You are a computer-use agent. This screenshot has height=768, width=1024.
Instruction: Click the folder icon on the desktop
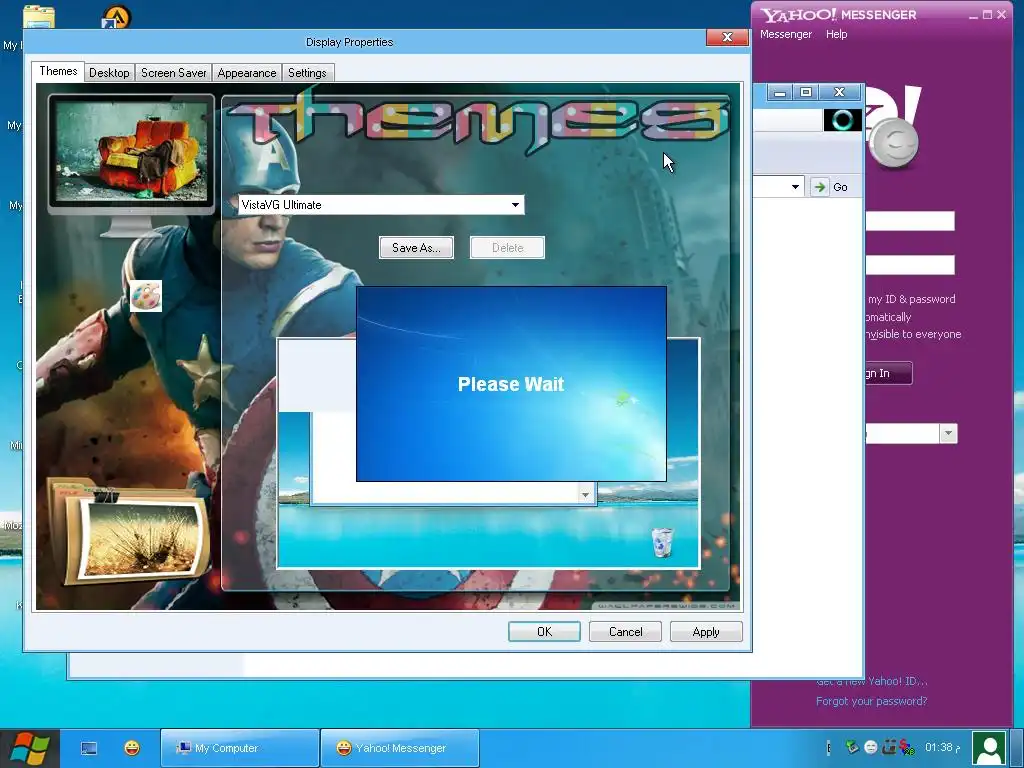tap(39, 17)
